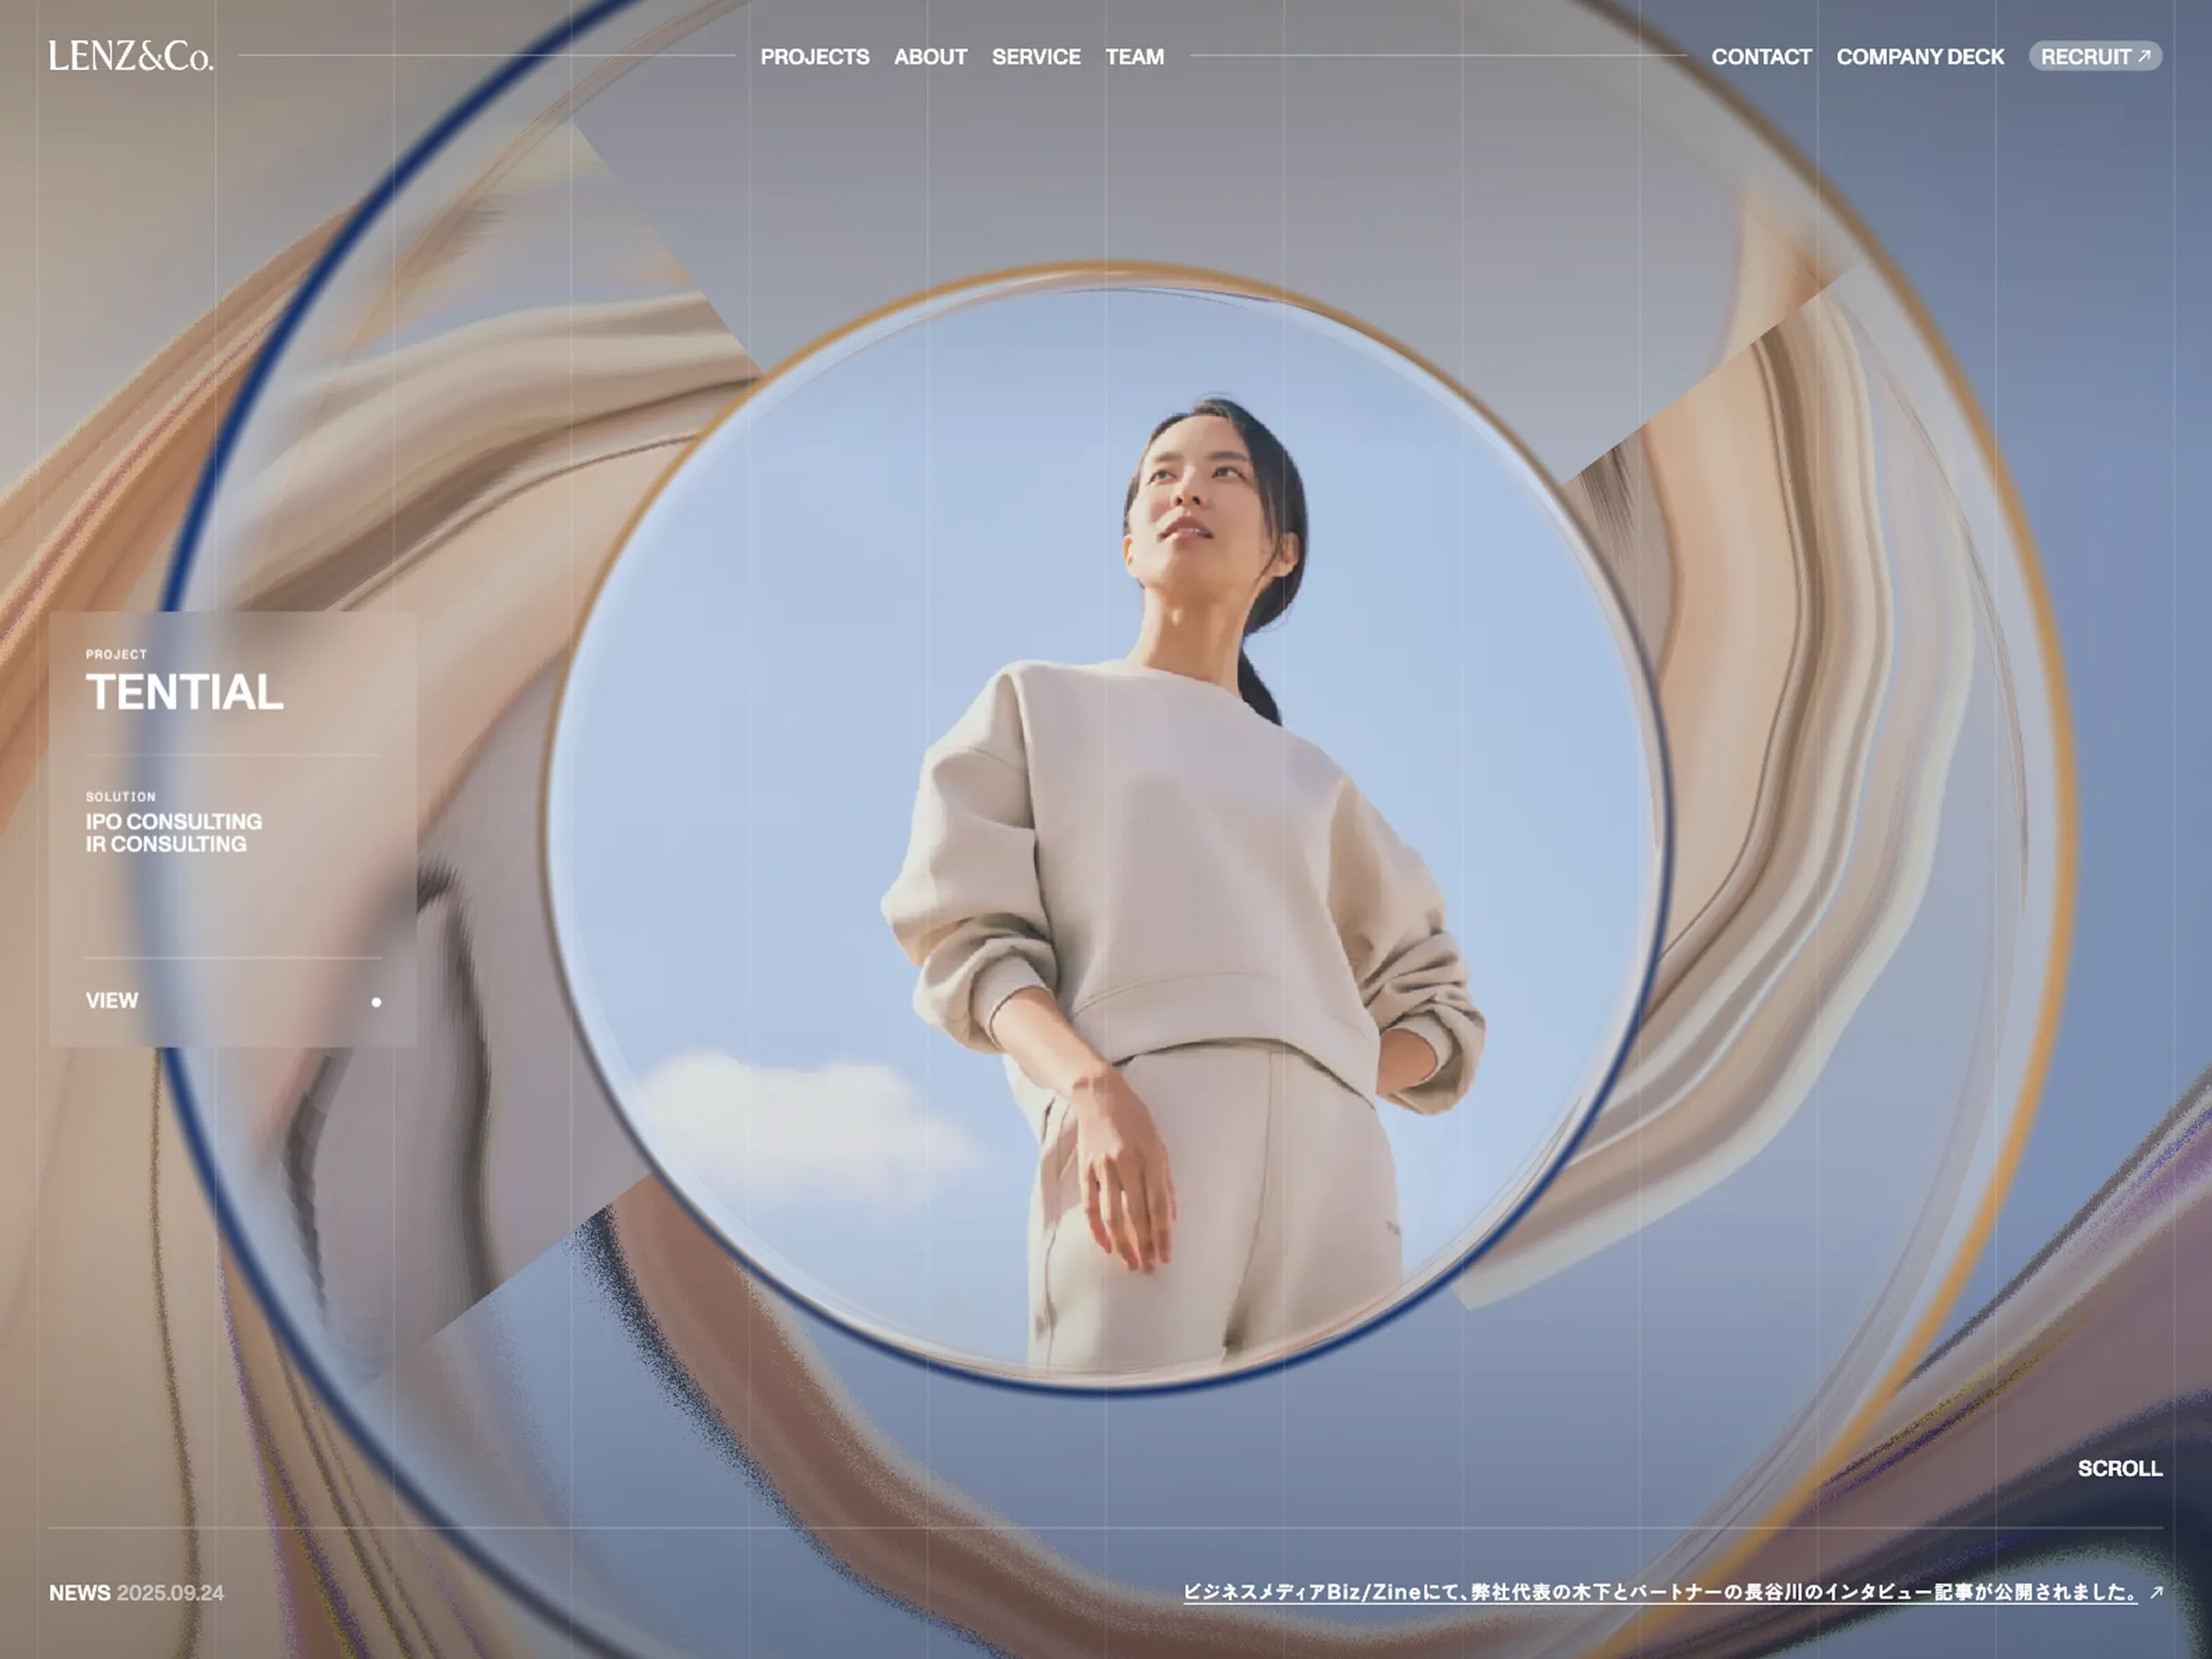Open the Biz/Zine interview news headline
2212x1659 pixels.
[x=1660, y=1592]
